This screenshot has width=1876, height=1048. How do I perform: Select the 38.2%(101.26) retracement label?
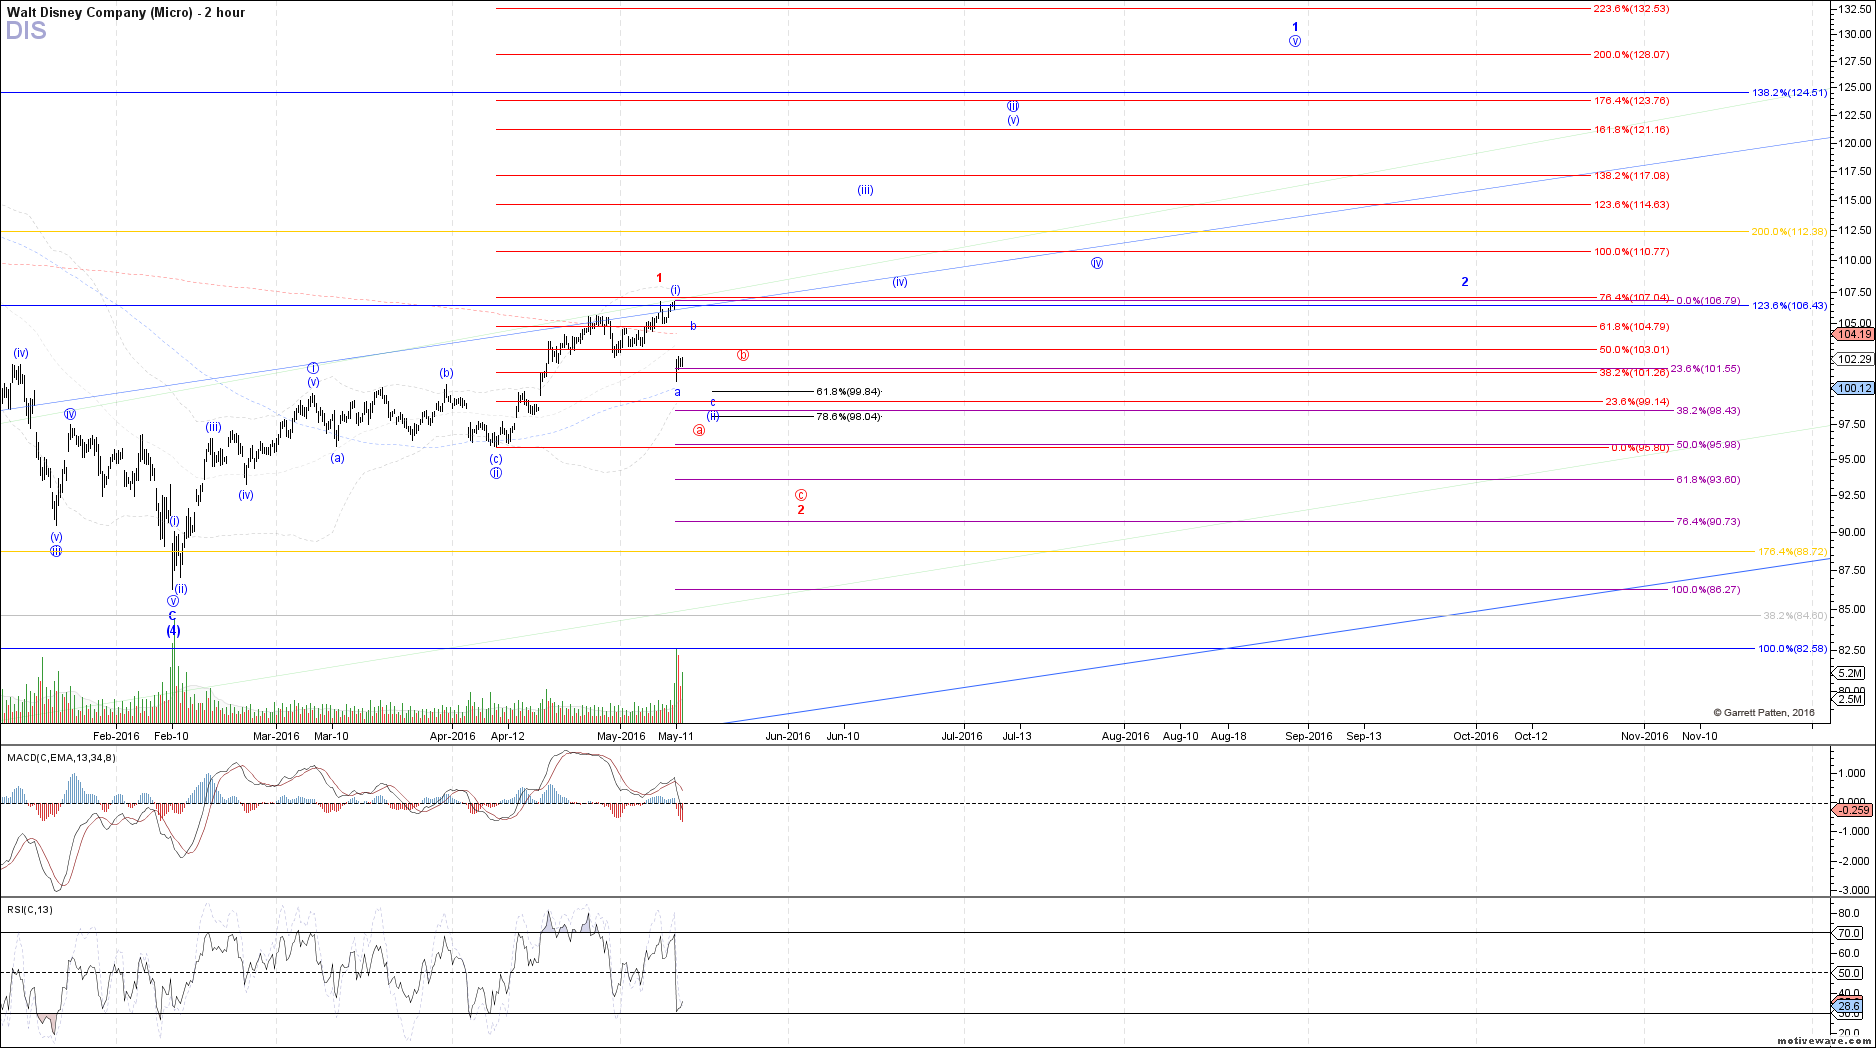pyautogui.click(x=1634, y=373)
